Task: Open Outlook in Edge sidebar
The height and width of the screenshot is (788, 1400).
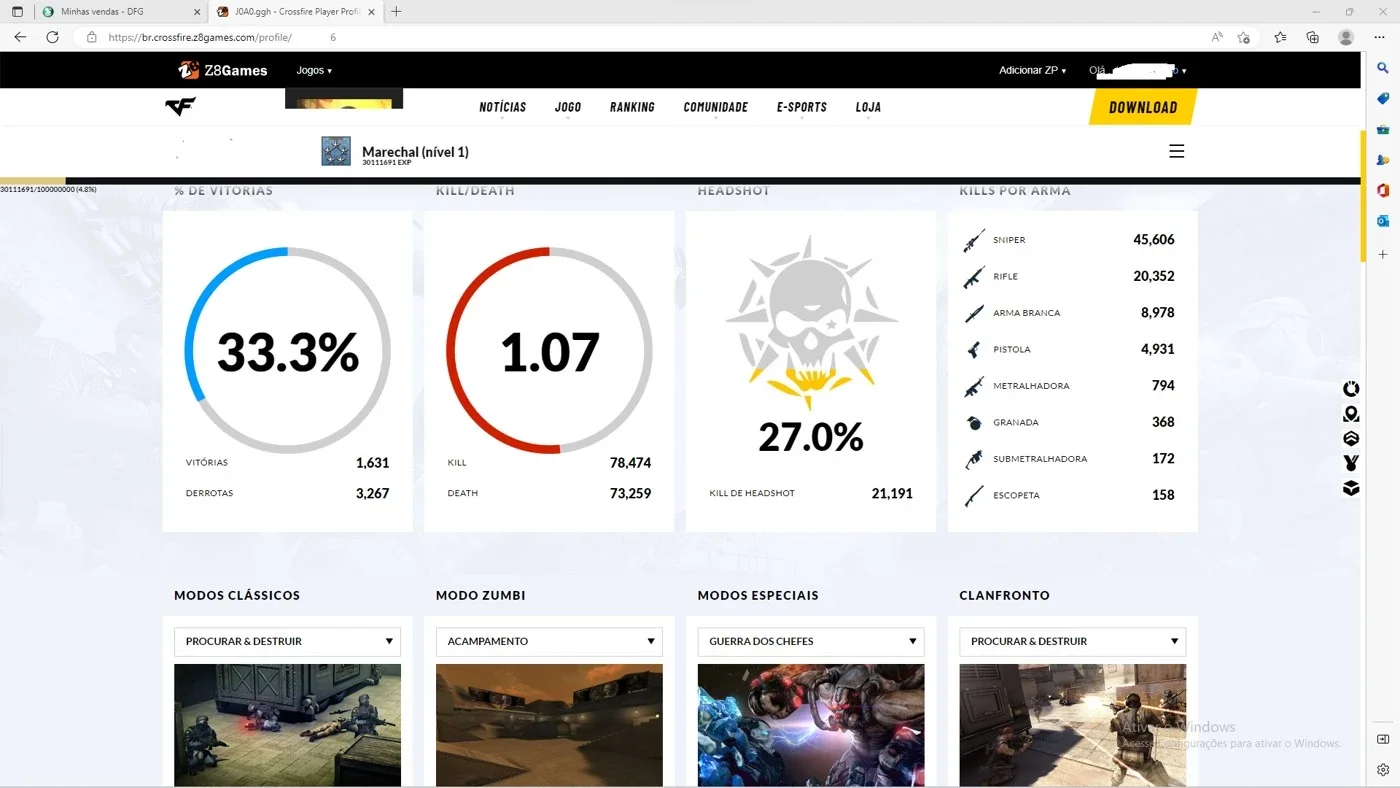Action: point(1383,221)
